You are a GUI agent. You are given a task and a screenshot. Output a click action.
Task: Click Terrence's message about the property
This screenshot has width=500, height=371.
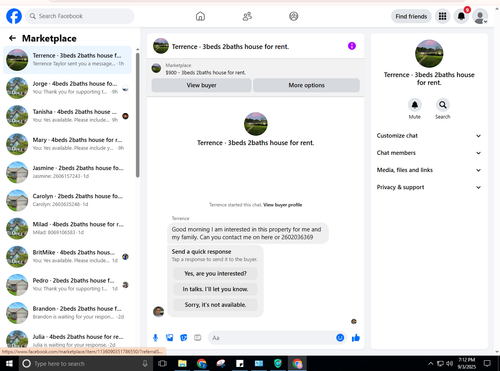click(x=247, y=233)
